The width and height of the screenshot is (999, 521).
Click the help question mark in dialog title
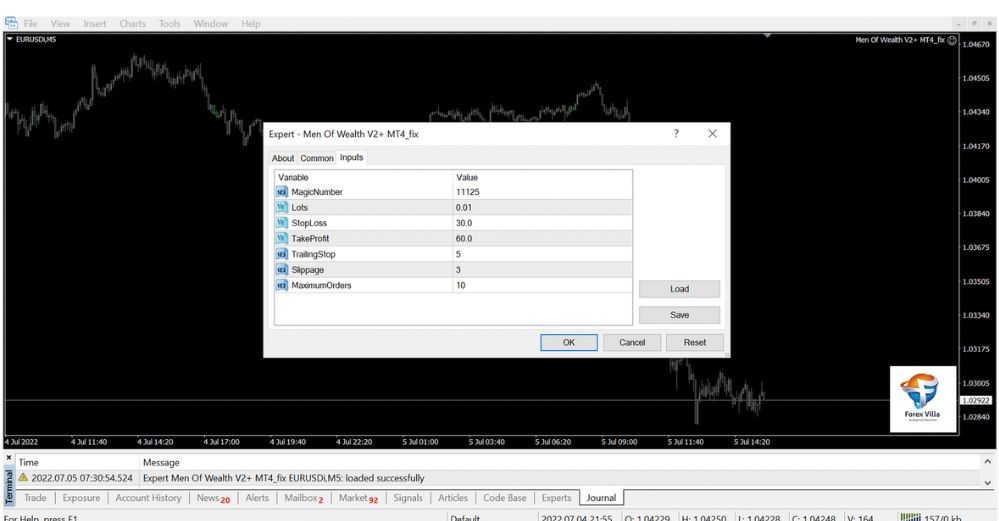click(676, 133)
